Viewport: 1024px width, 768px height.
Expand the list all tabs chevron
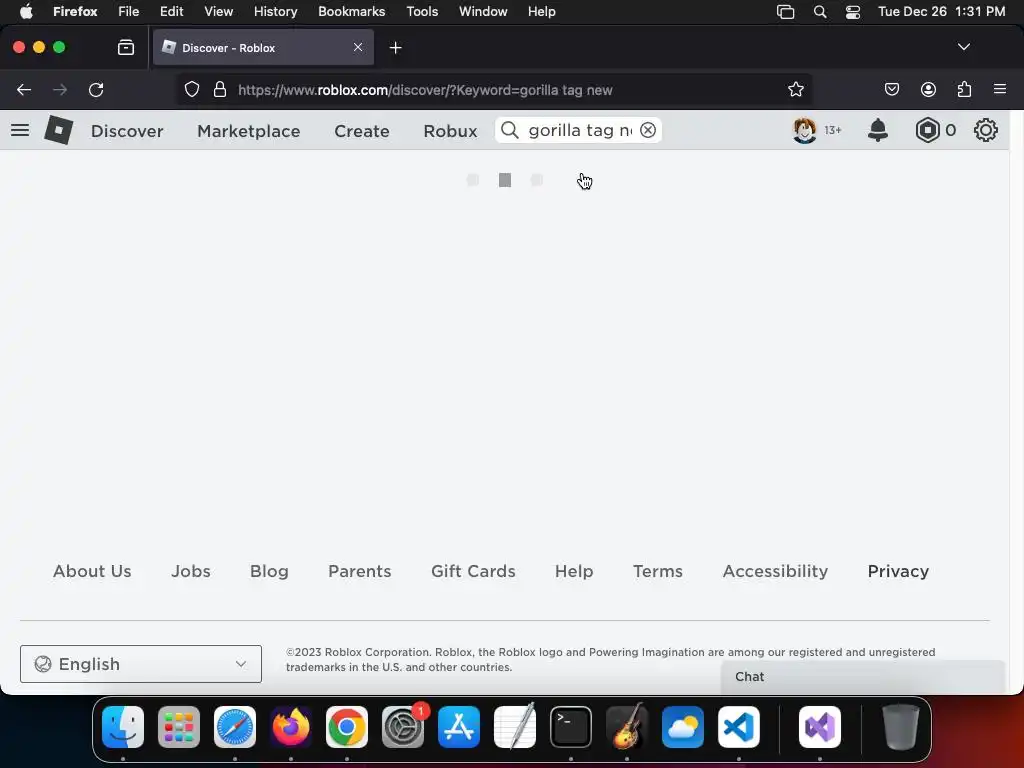pos(964,47)
